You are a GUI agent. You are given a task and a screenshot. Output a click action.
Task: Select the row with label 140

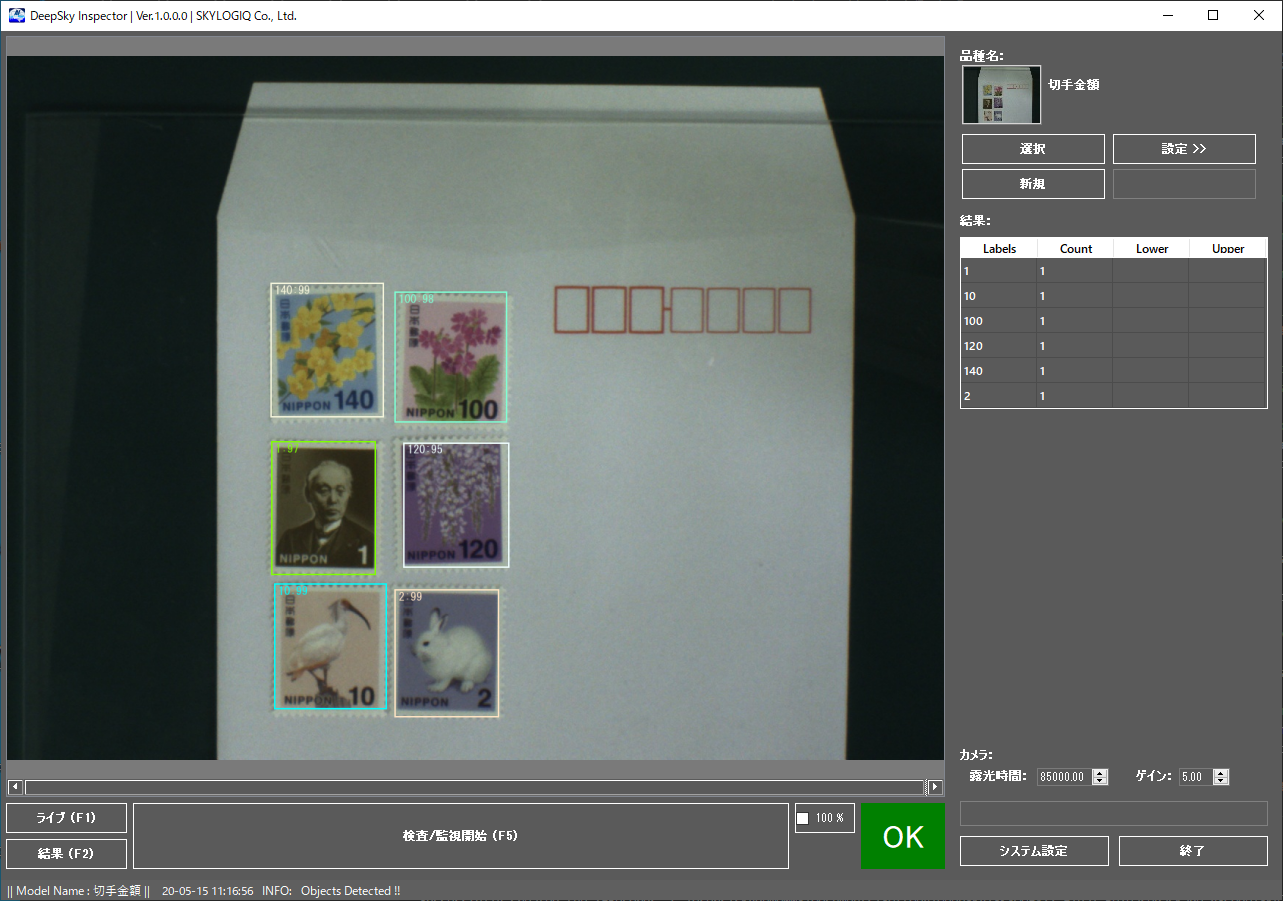click(1114, 371)
